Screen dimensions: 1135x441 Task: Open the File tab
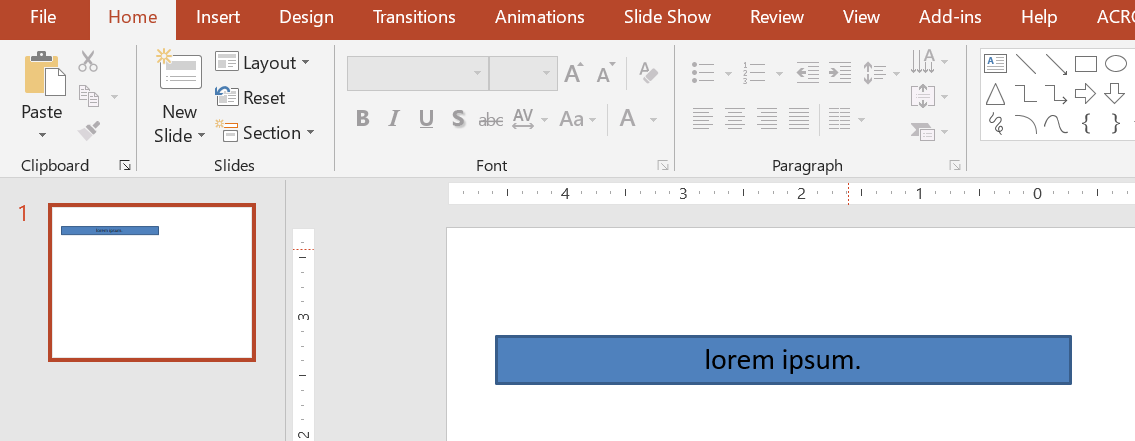[x=43, y=17]
